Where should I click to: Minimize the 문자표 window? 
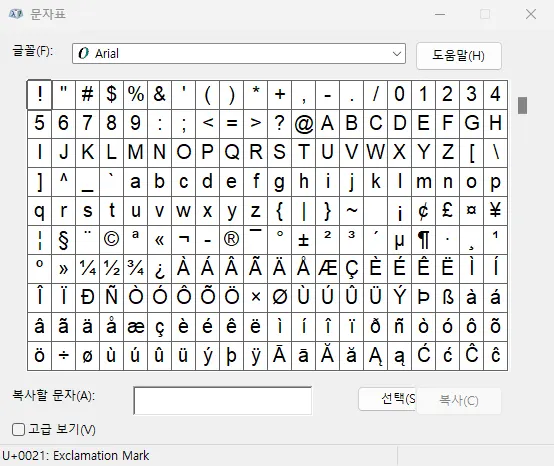(440, 14)
